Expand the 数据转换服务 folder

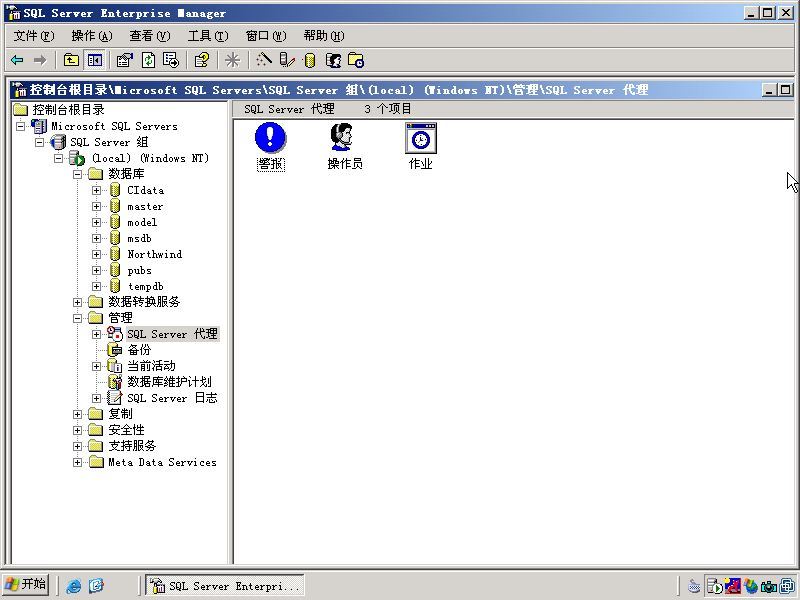point(77,302)
